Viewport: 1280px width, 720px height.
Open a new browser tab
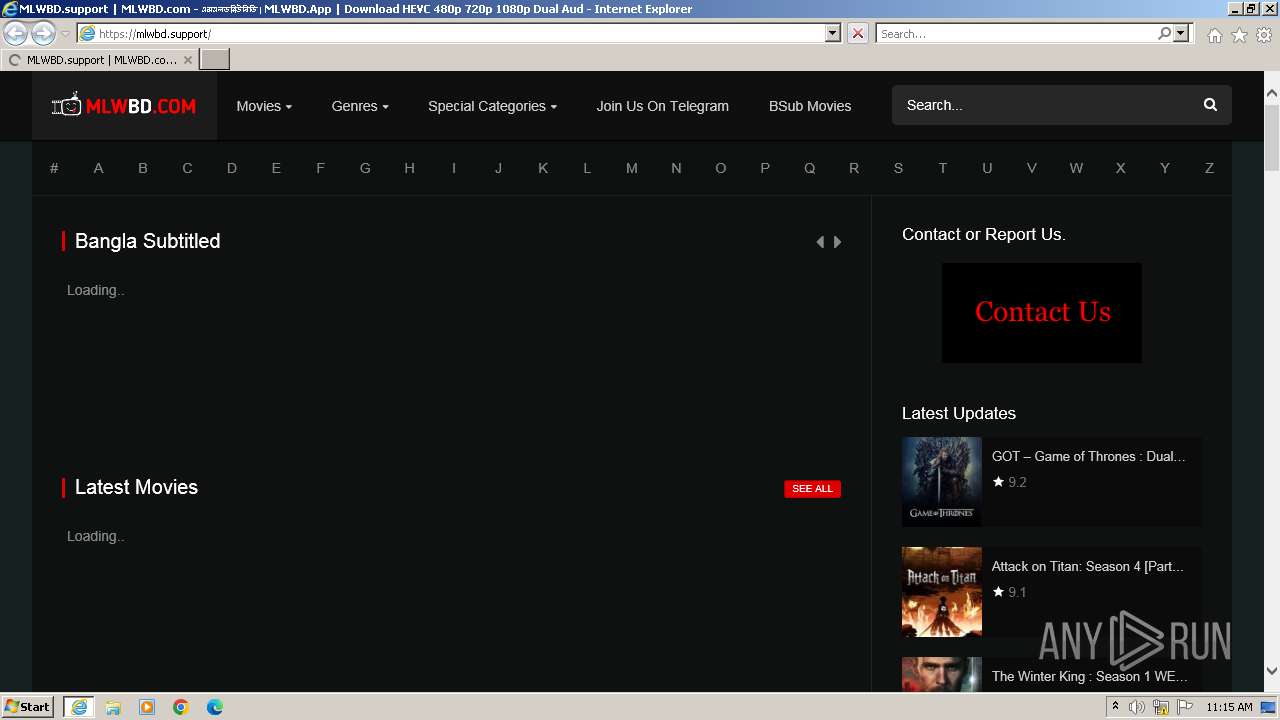pyautogui.click(x=215, y=60)
